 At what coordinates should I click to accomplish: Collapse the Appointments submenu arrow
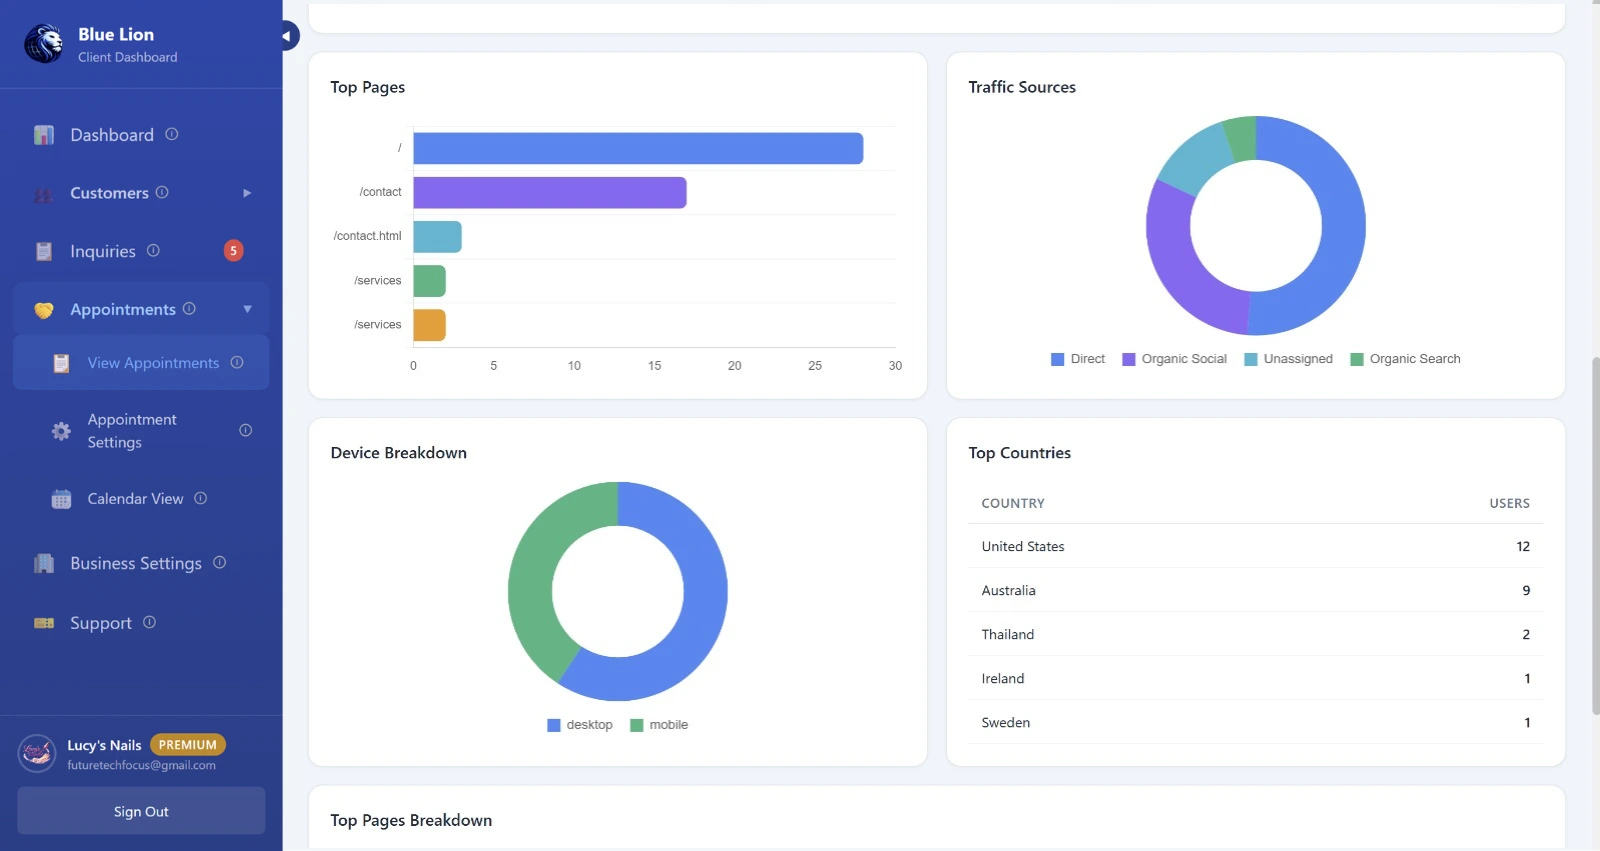point(247,309)
